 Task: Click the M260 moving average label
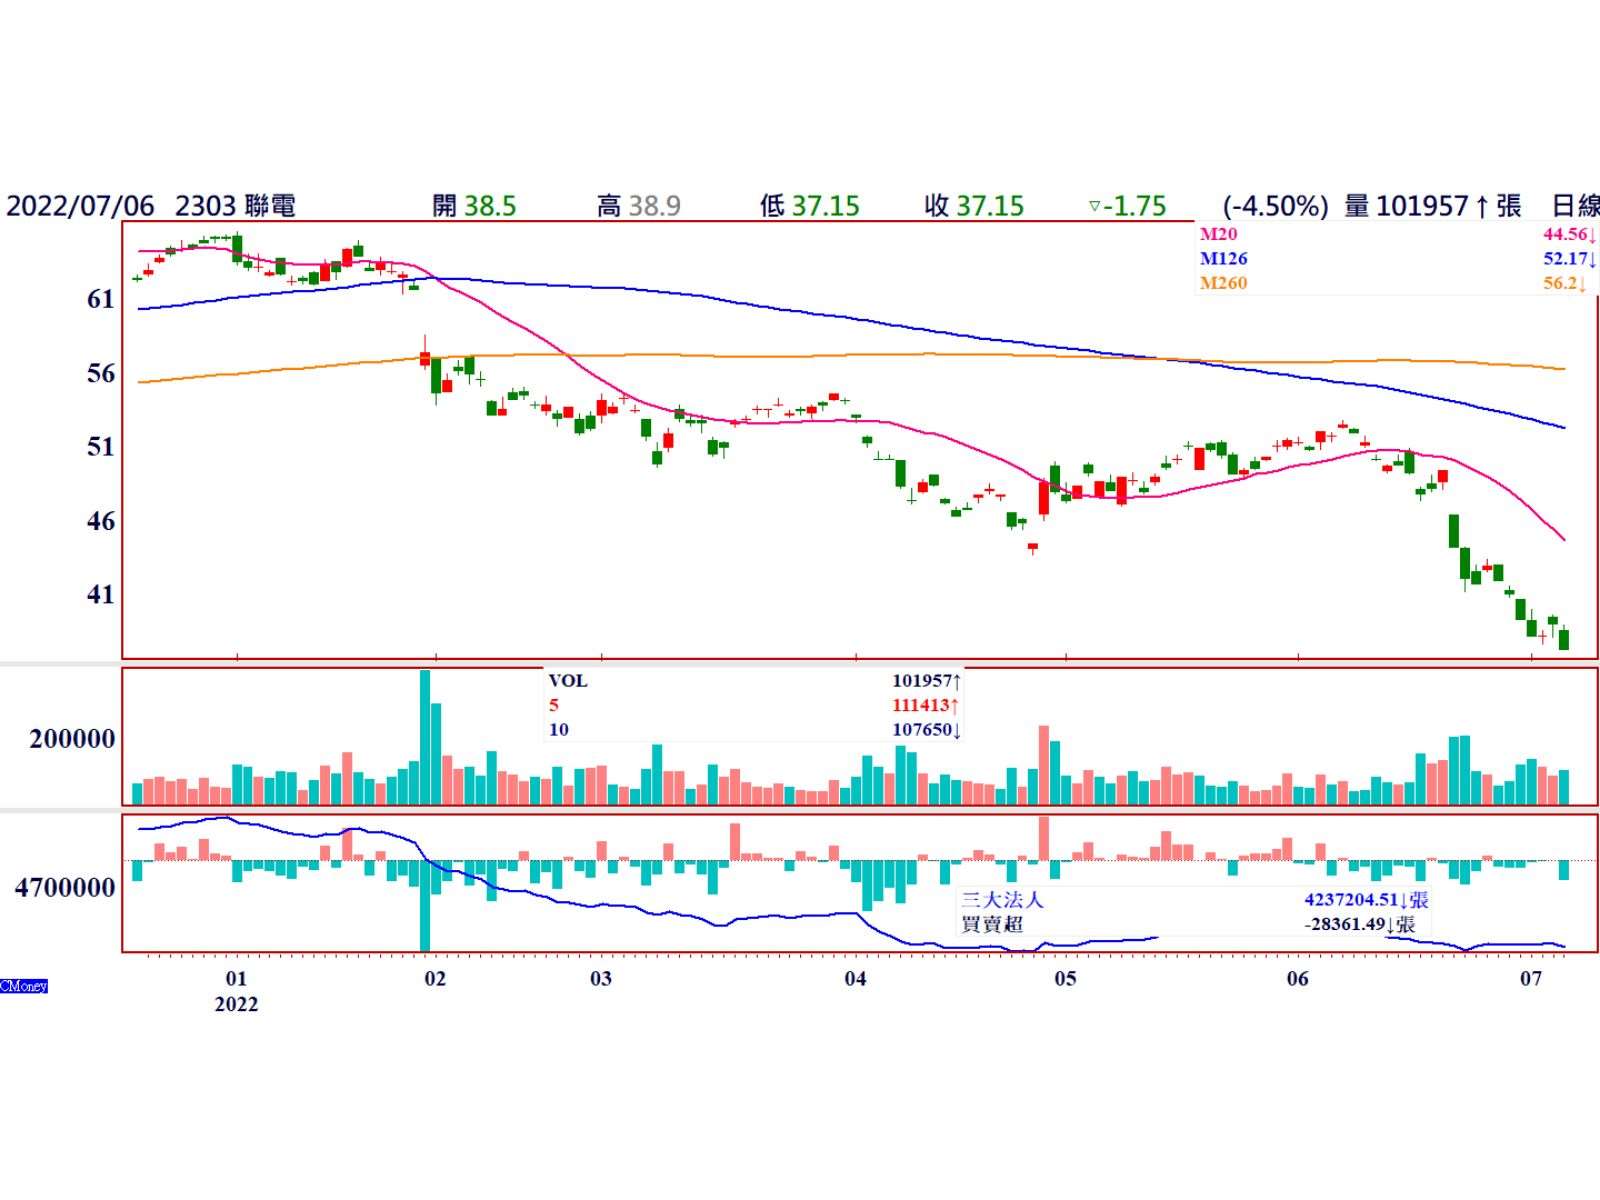pyautogui.click(x=1223, y=283)
